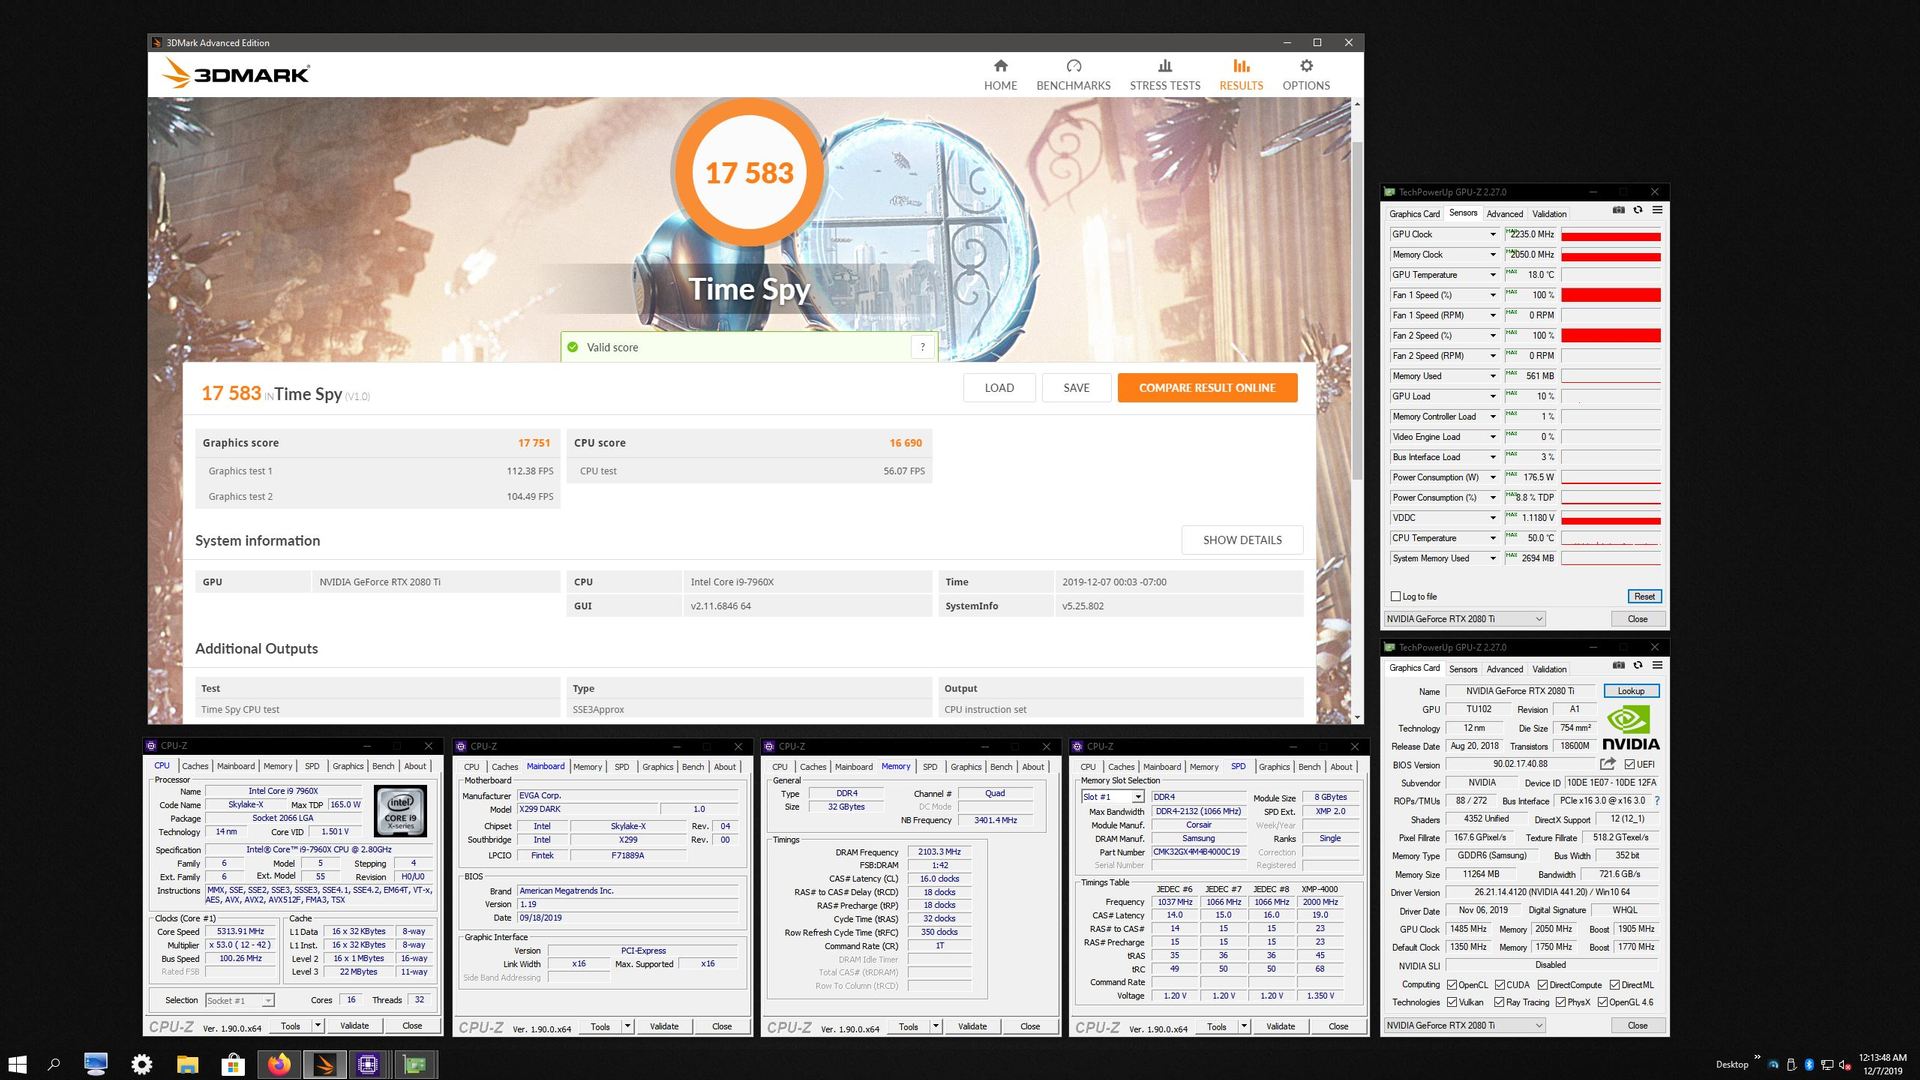The image size is (1920, 1080).
Task: Open hamburger menu in upper GPU-Z window
Action: point(1657,210)
